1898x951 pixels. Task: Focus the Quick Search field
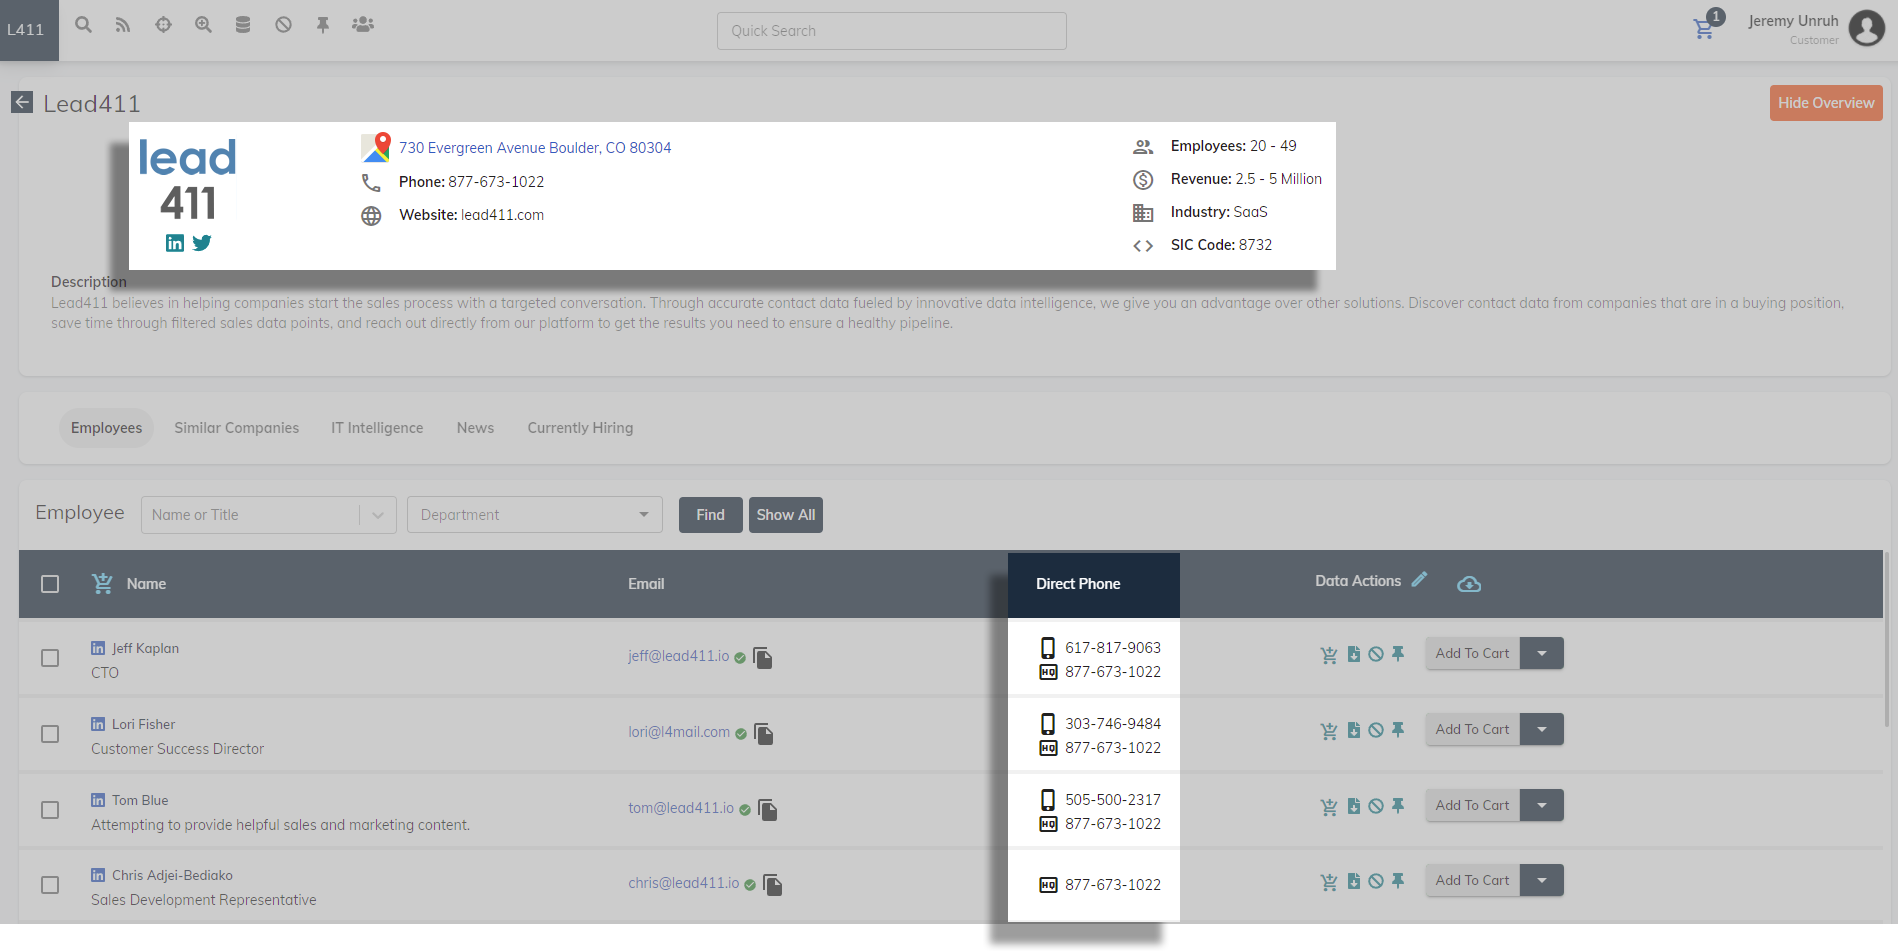point(891,31)
